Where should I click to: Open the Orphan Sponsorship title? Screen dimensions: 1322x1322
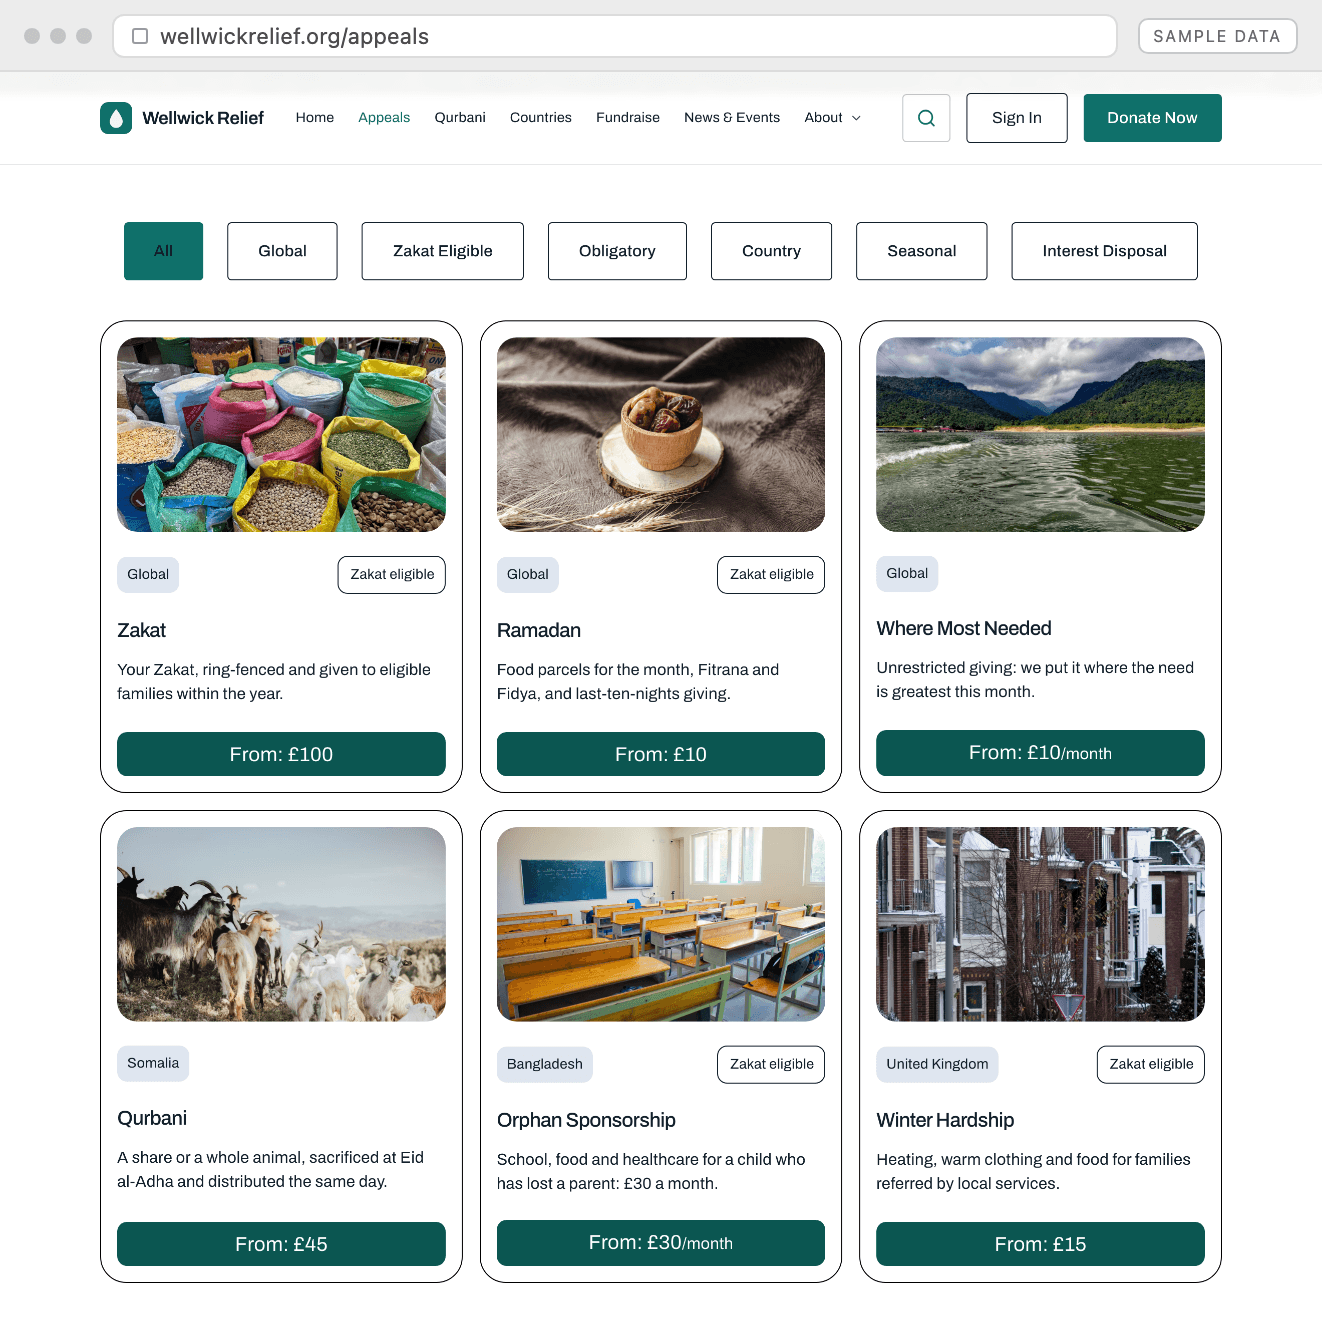[x=586, y=1120]
